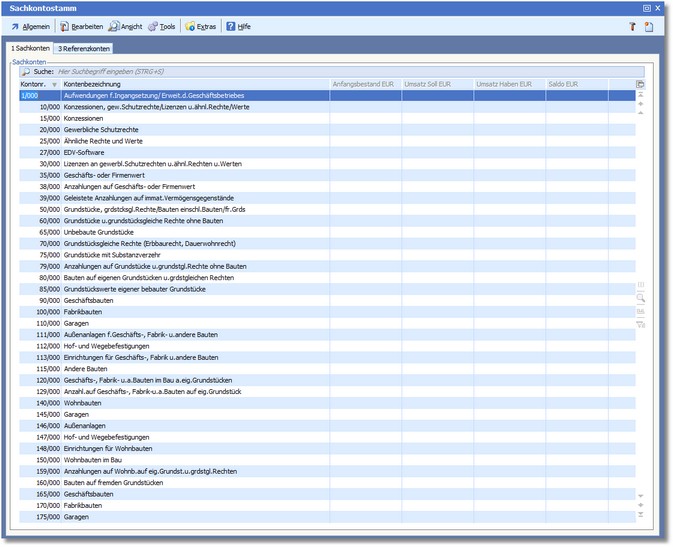673x547 pixels.
Task: Click the search magnifier icon beside Suche
Action: 25,72
